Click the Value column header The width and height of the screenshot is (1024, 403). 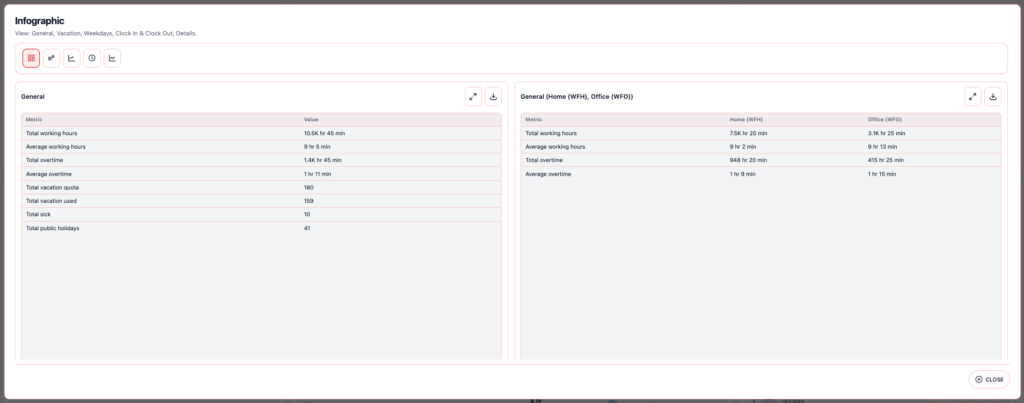[311, 120]
